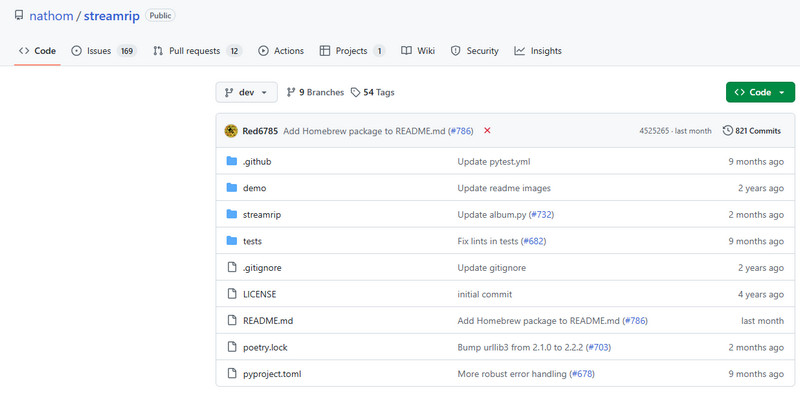View the 54 Tags link
Screen dimensions: 800x394
(372, 92)
